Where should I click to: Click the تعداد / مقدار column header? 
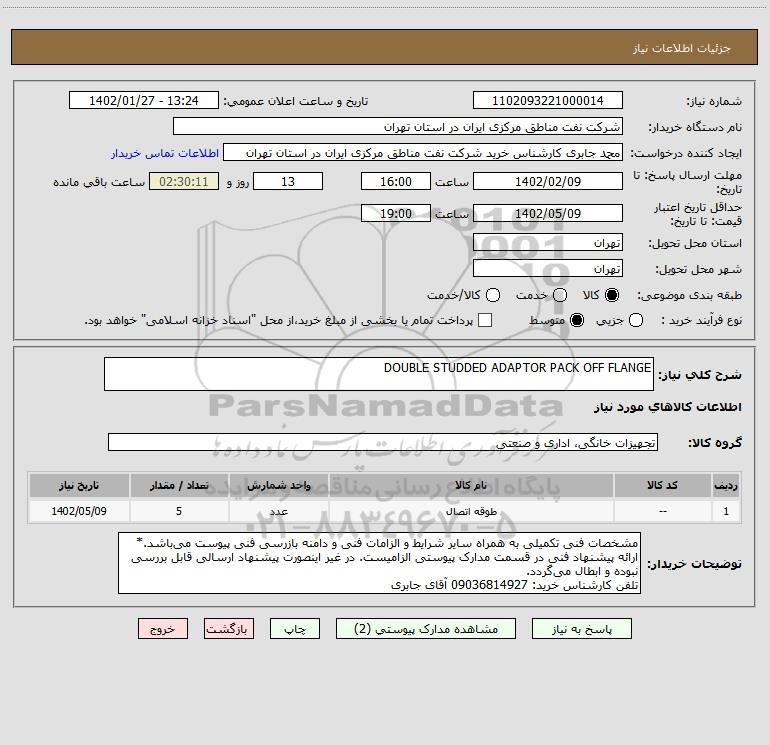[179, 485]
